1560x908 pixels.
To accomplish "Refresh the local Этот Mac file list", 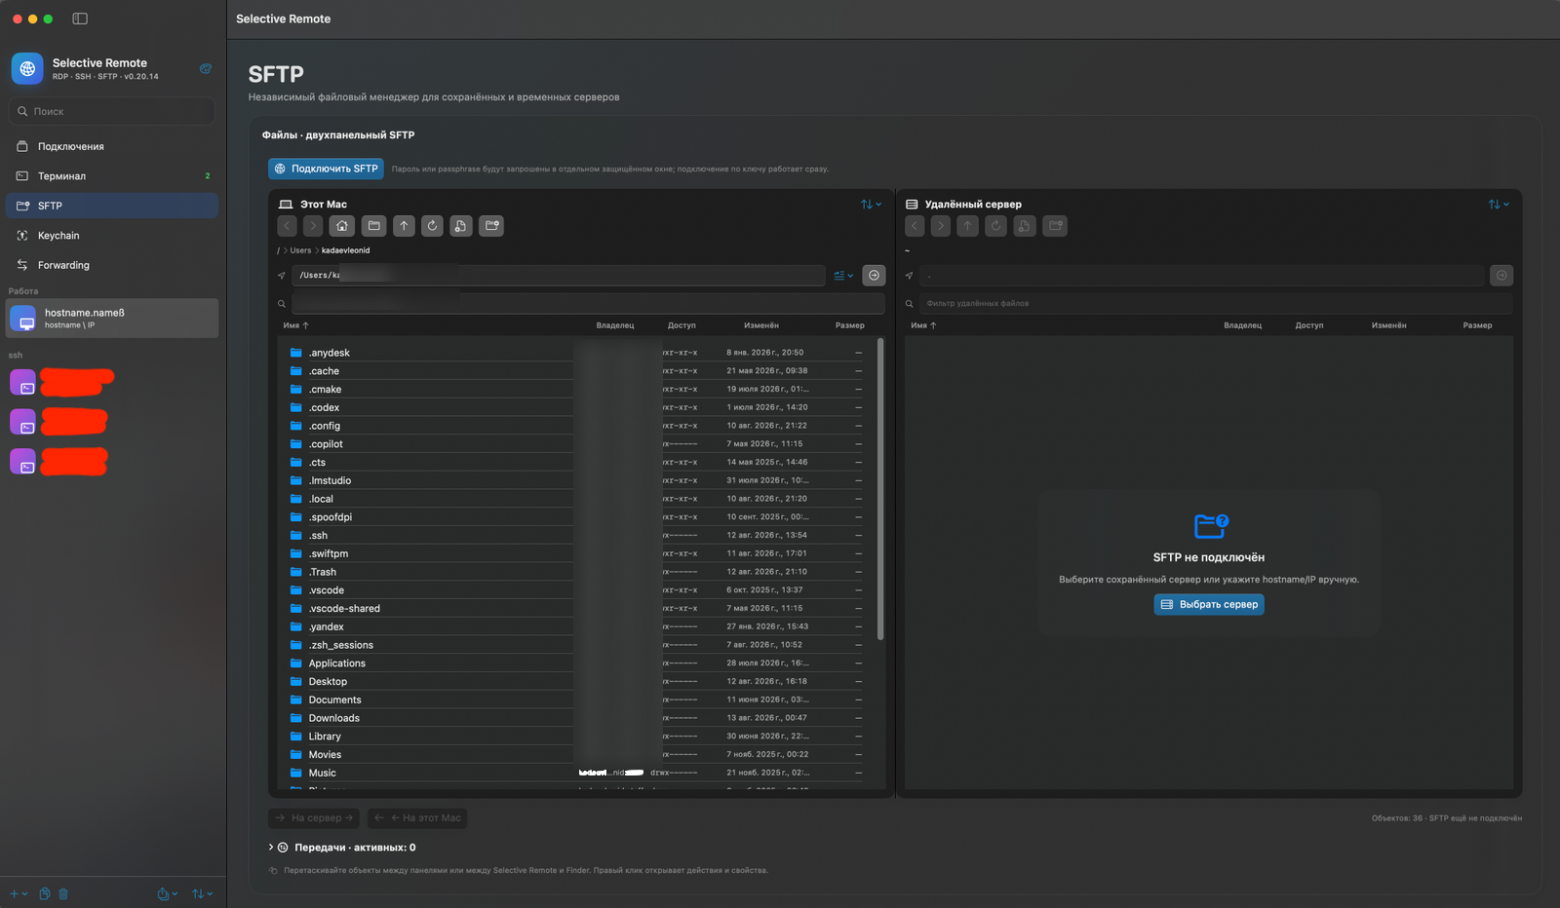I will pyautogui.click(x=432, y=226).
